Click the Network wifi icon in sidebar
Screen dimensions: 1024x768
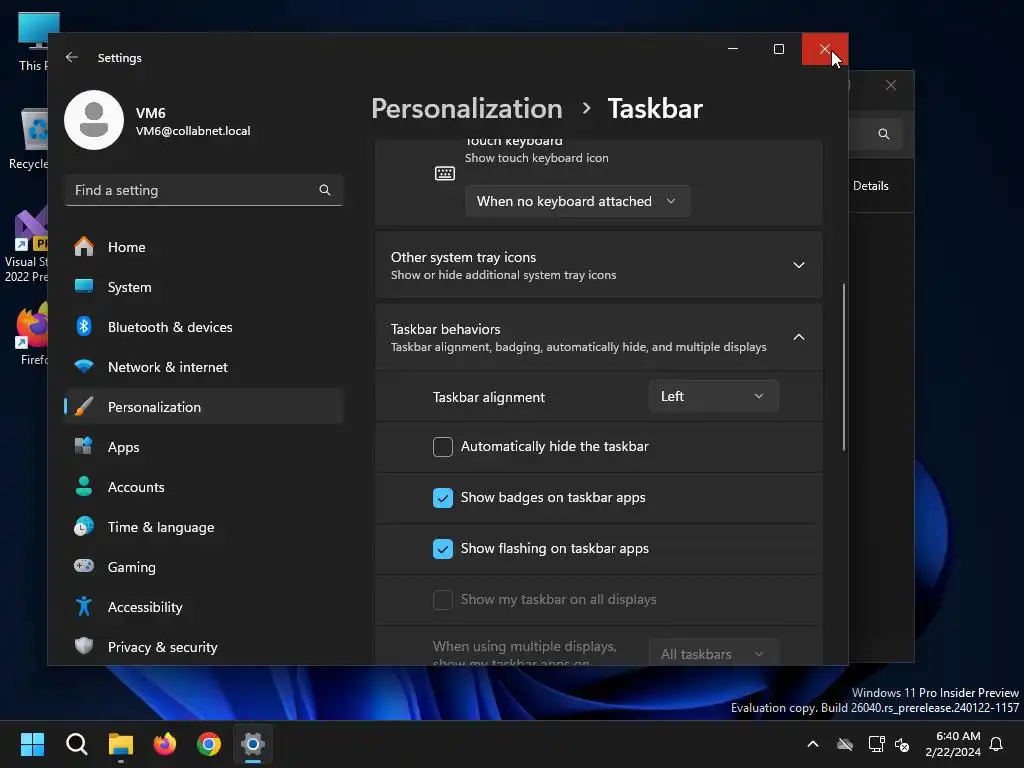84,366
